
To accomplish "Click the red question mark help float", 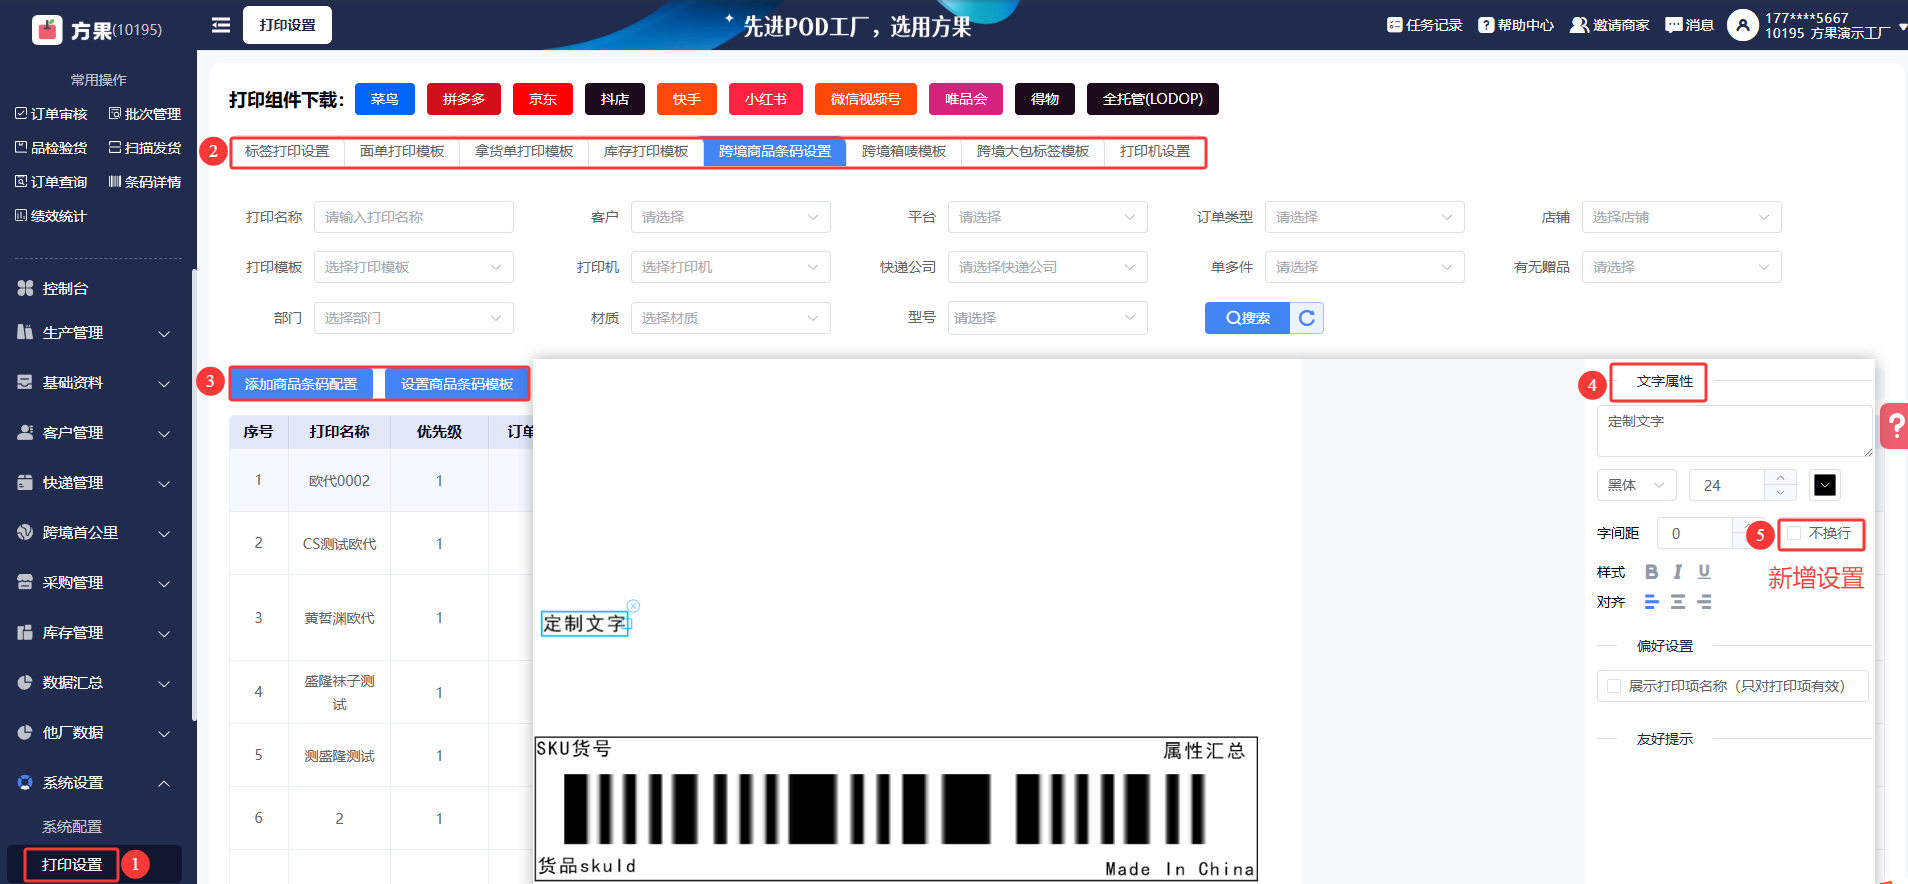I will tap(1894, 426).
